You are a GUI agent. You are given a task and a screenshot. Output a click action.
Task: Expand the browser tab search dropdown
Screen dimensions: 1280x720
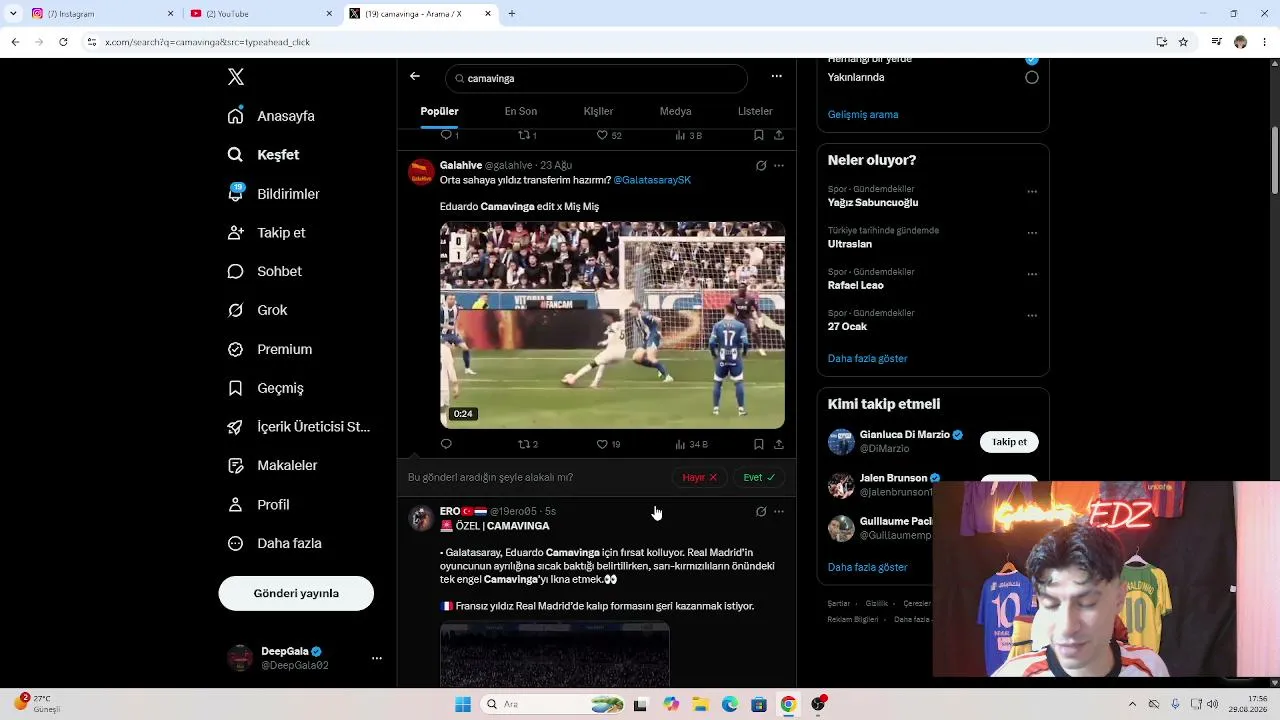click(x=13, y=14)
